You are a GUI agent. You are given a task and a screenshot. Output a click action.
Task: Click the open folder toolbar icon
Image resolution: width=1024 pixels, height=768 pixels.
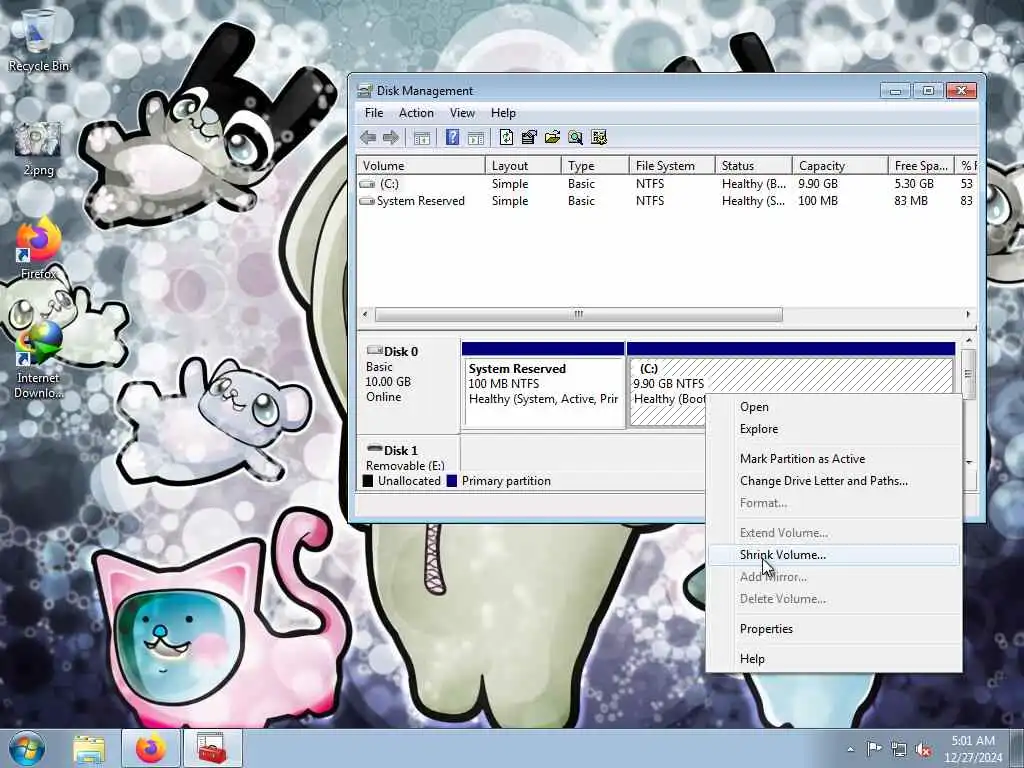552,137
